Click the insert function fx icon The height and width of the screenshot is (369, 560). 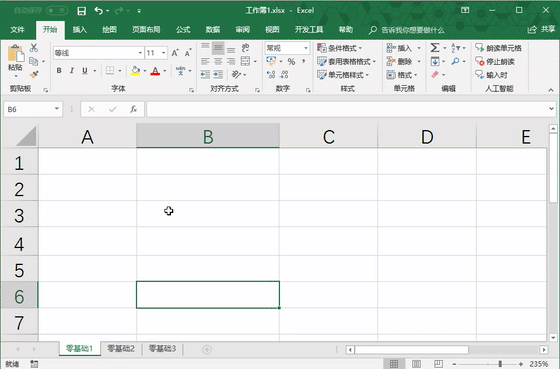coord(134,109)
